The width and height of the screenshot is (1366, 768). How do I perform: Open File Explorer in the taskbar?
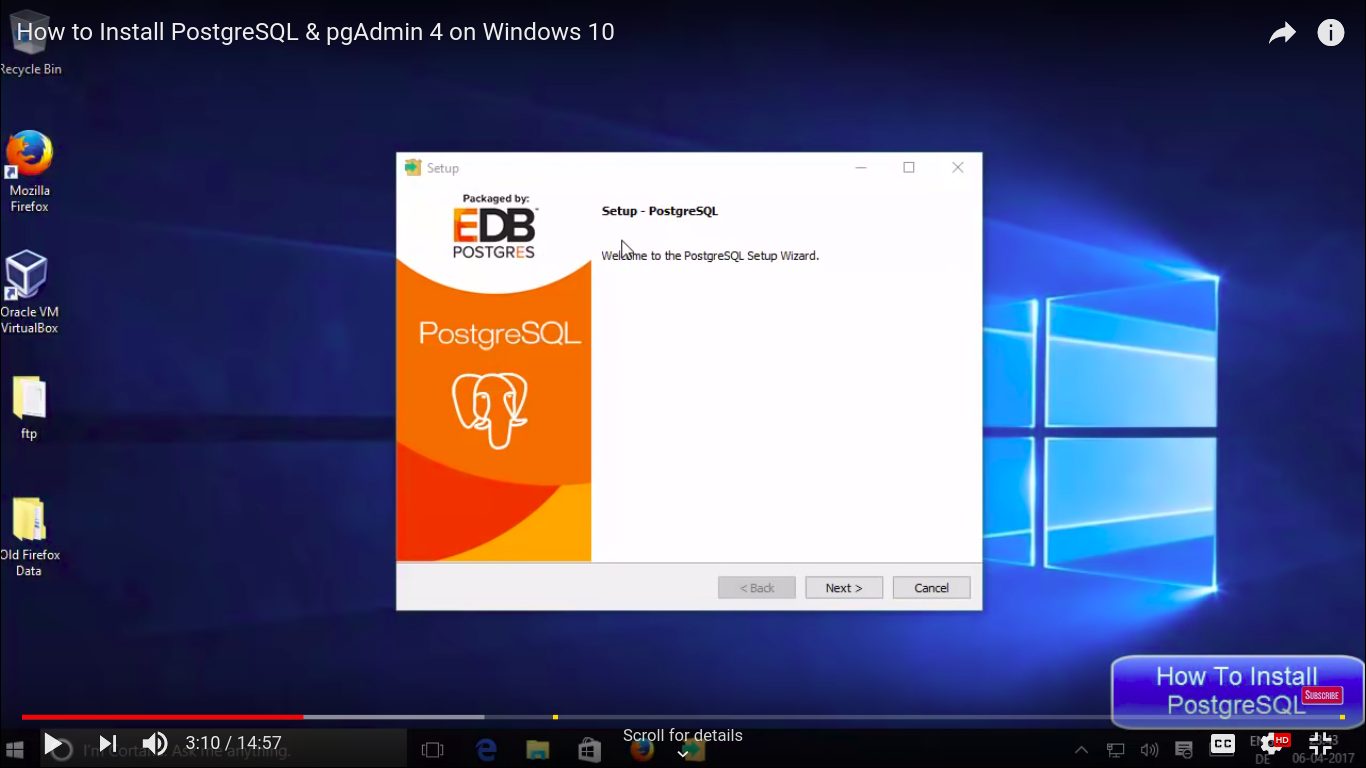(x=537, y=749)
